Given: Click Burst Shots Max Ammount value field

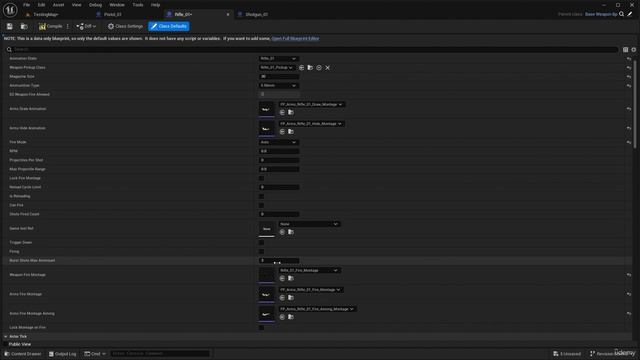Looking at the screenshot, I should [279, 260].
